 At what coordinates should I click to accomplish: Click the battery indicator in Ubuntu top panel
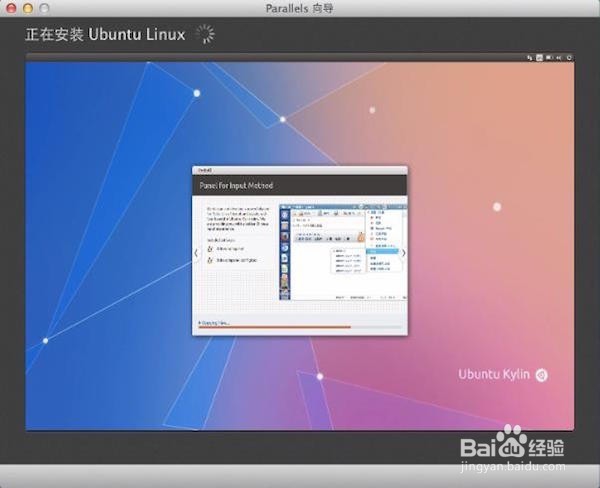549,58
